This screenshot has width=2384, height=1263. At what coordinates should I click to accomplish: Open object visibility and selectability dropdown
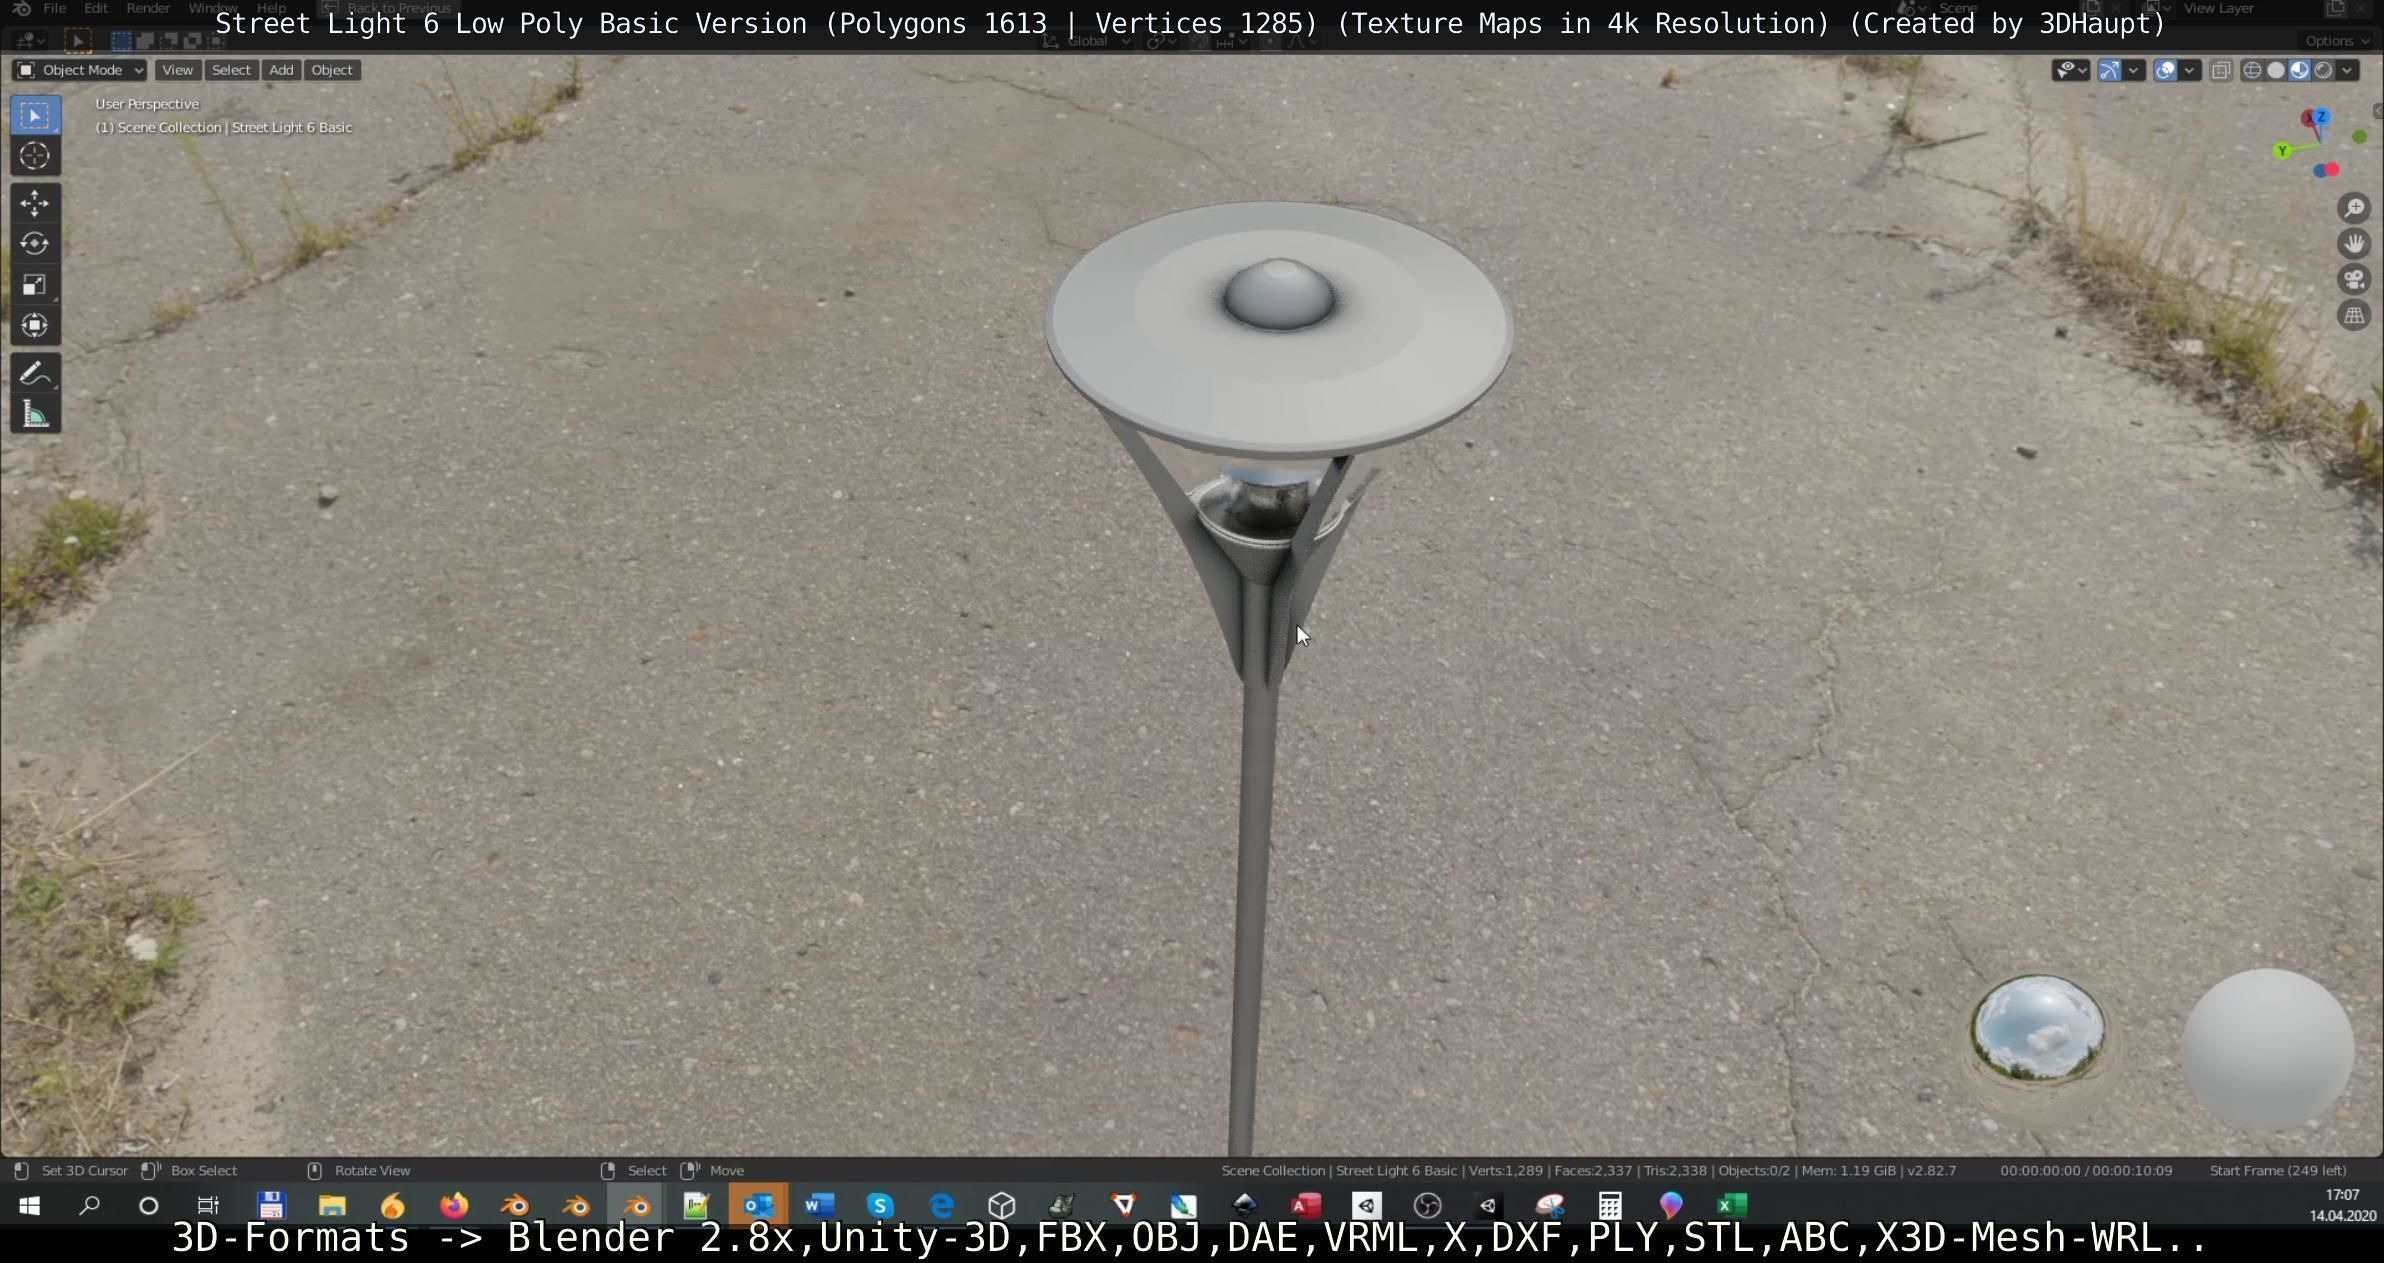pos(2070,70)
